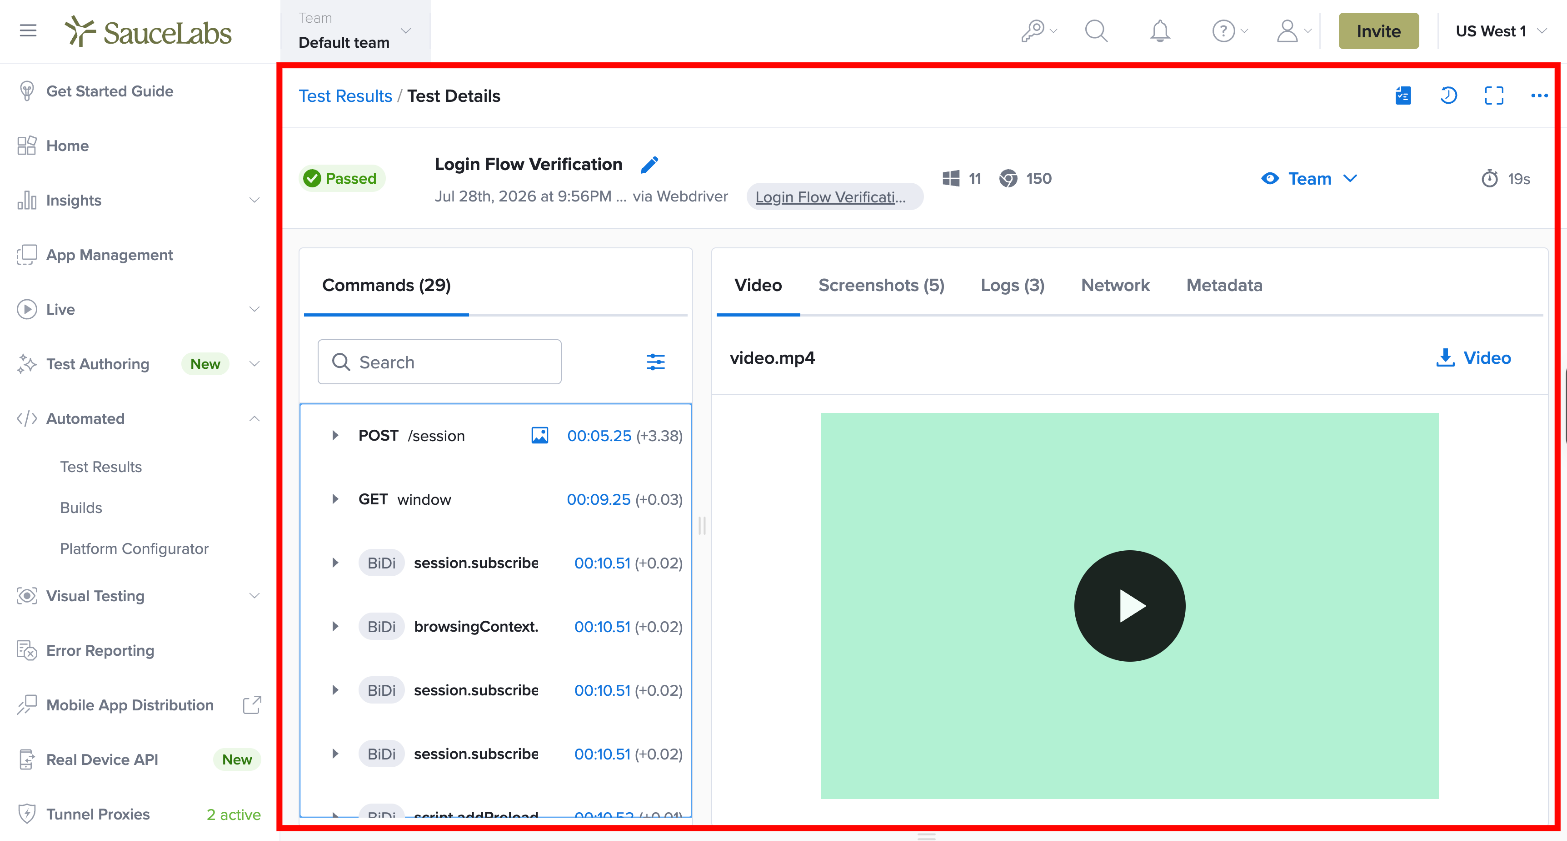Expand the browsingContext. command row
Image resolution: width=1567 pixels, height=841 pixels.
tap(335, 627)
